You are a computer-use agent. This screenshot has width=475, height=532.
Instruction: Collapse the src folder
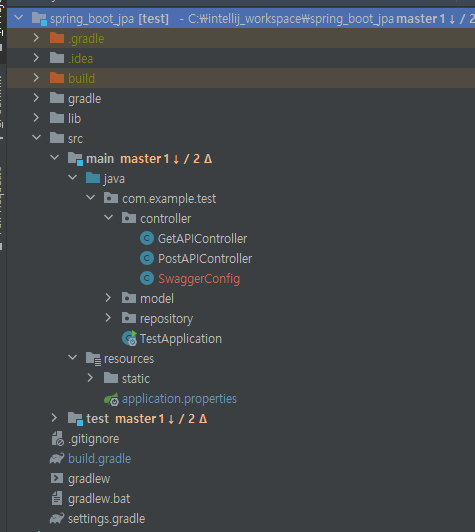pos(36,137)
